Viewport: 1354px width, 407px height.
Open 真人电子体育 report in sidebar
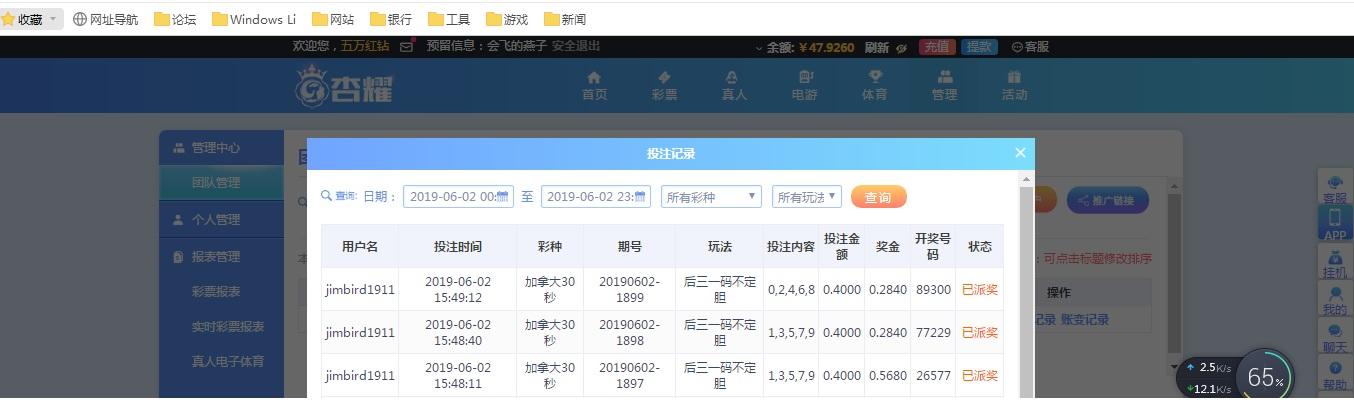tap(228, 362)
